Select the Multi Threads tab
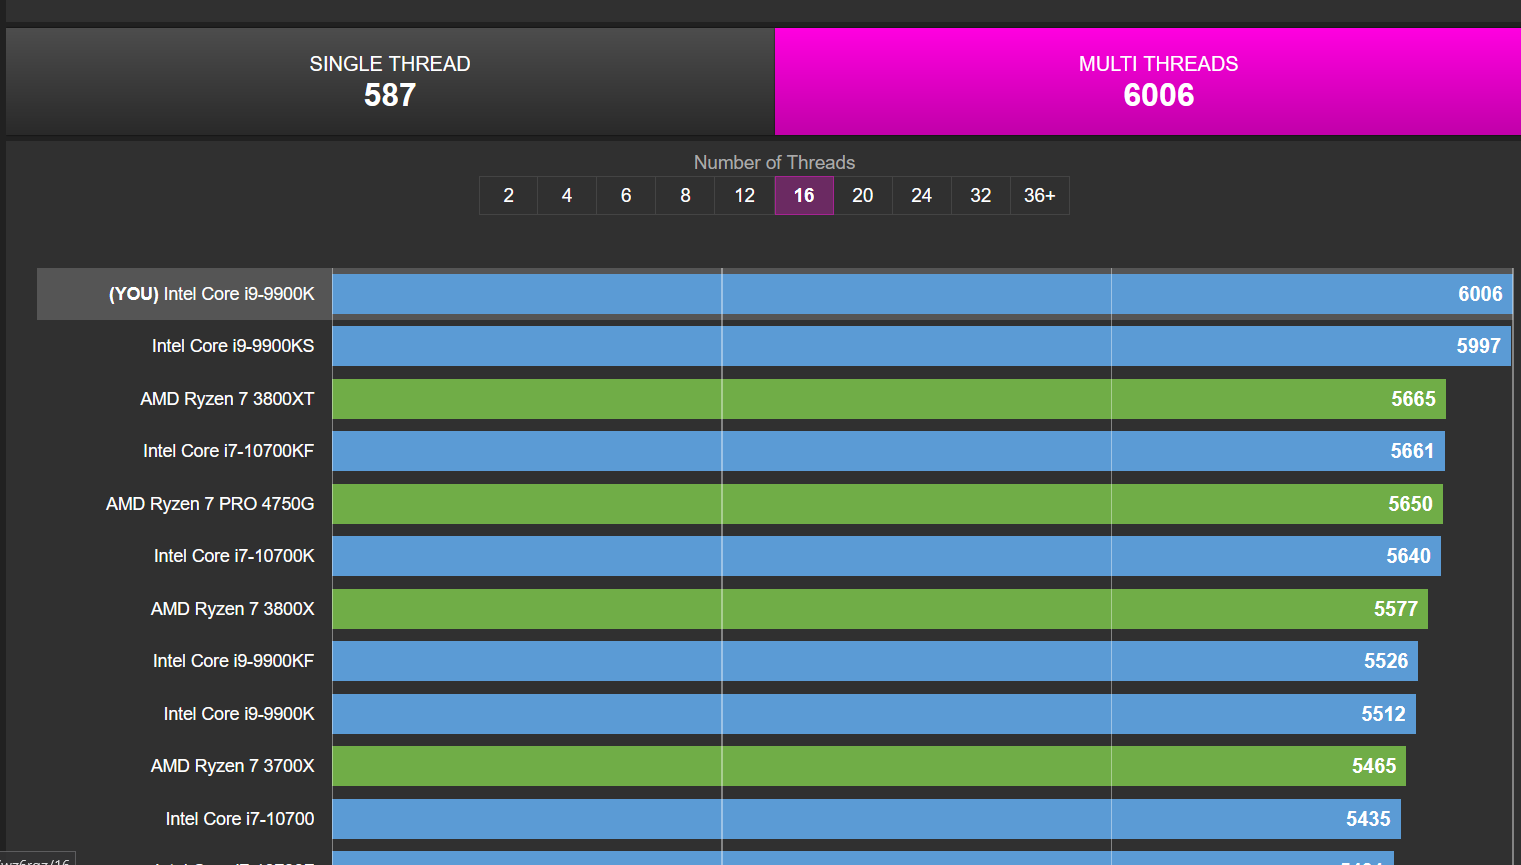The image size is (1521, 865). tap(1157, 81)
